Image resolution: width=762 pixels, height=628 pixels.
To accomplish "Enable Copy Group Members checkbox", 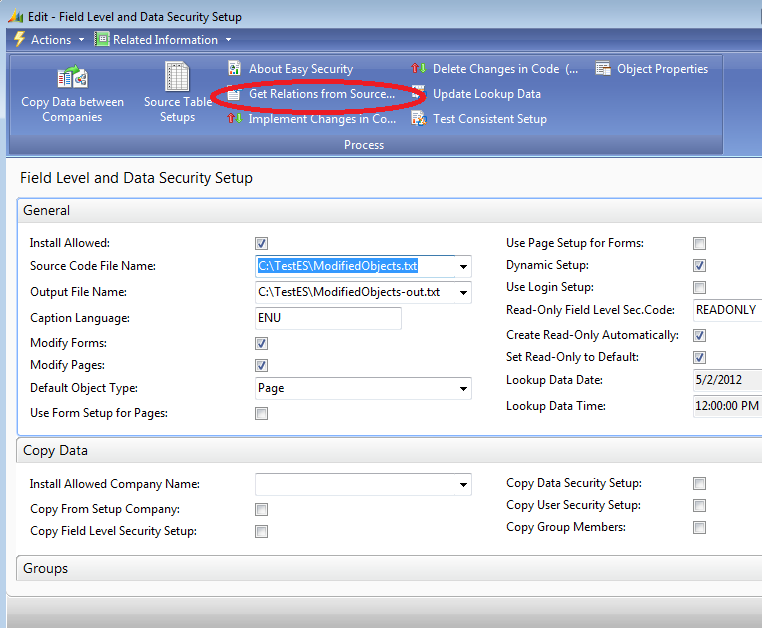I will click(700, 528).
